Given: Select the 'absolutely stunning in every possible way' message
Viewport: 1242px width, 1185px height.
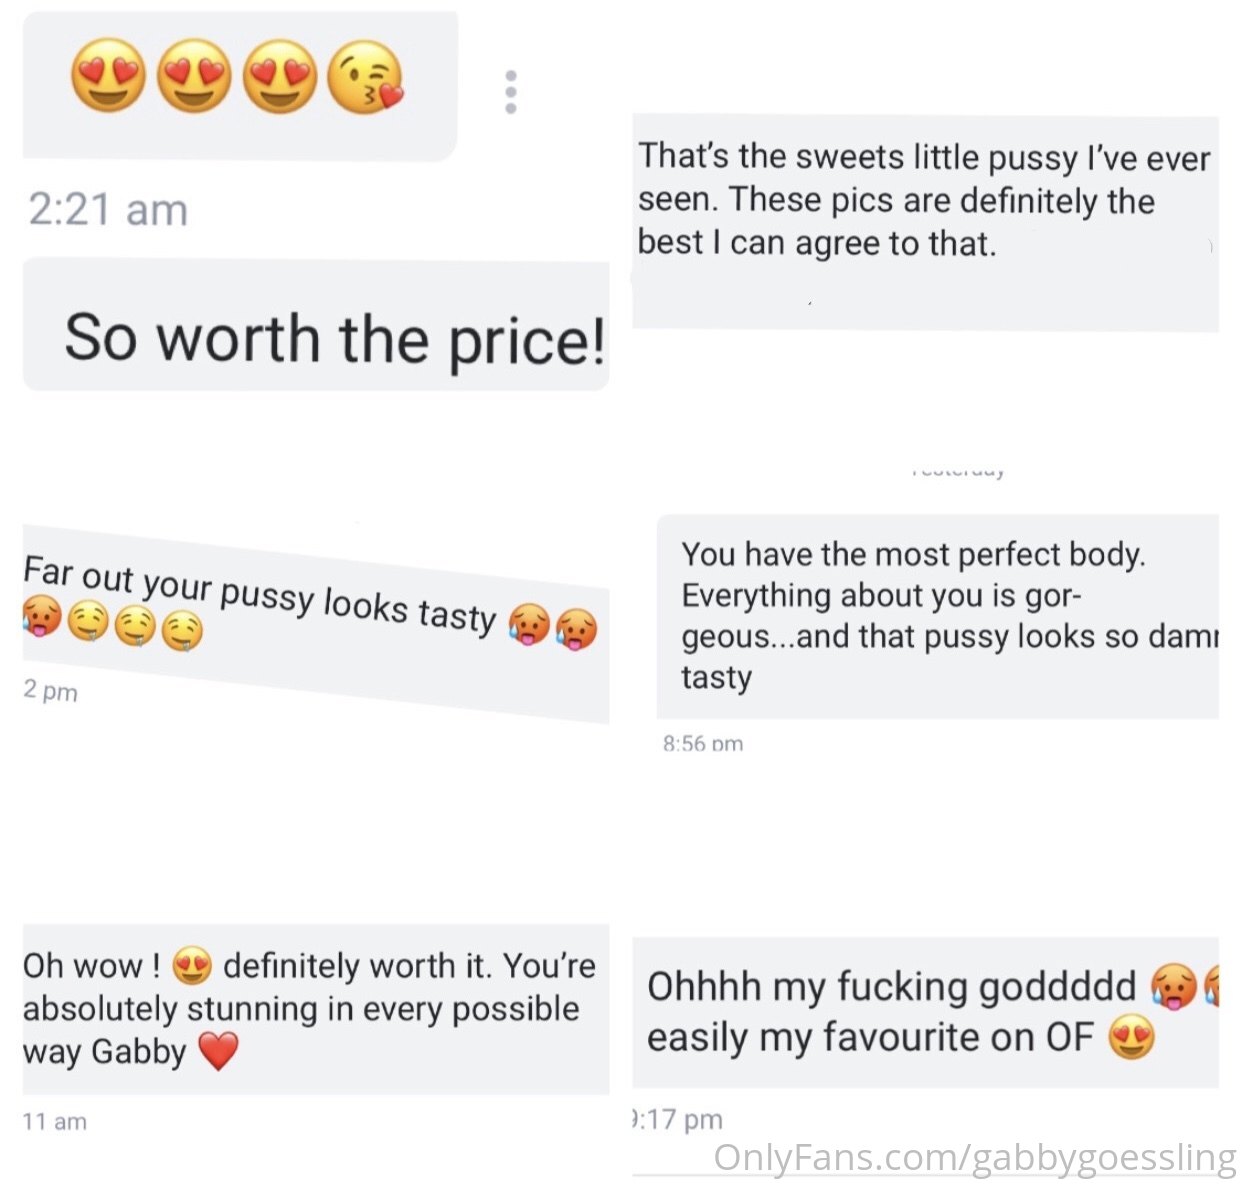Looking at the screenshot, I should point(310,1008).
